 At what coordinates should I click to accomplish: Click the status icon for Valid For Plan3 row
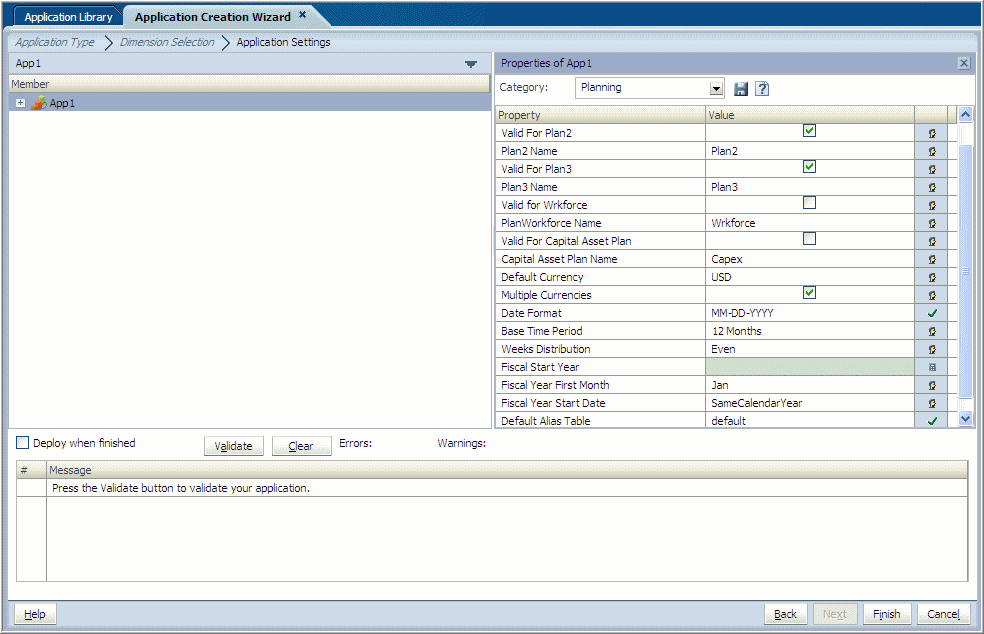coord(932,169)
